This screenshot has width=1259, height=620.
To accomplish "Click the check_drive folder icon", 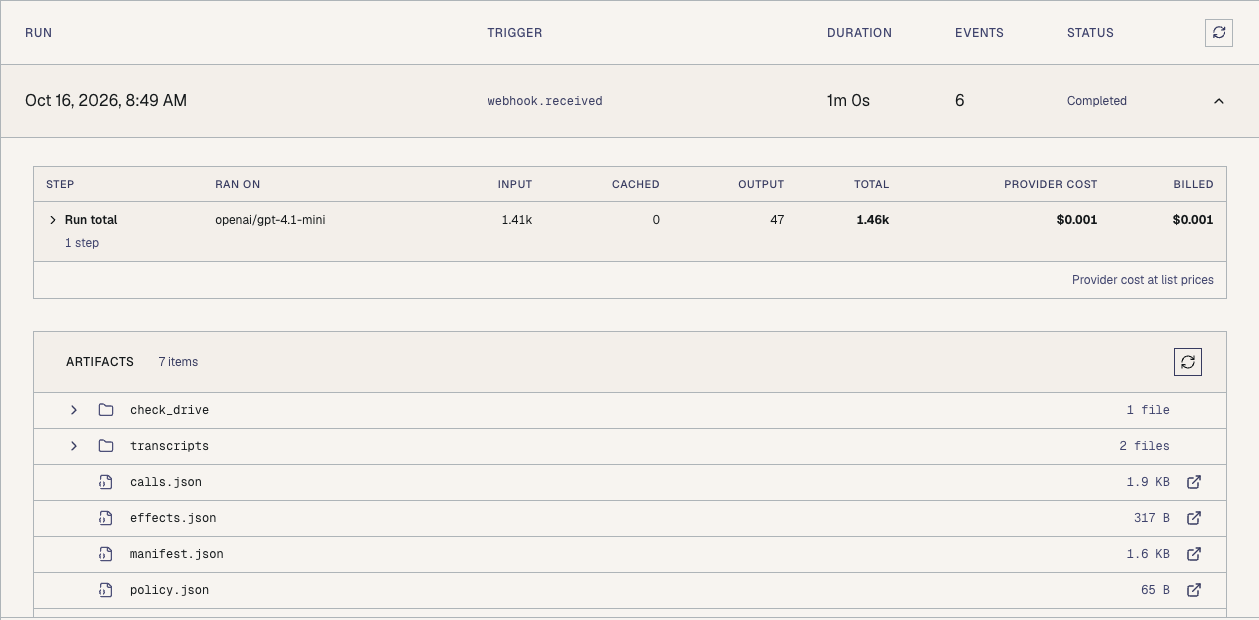I will pos(106,410).
